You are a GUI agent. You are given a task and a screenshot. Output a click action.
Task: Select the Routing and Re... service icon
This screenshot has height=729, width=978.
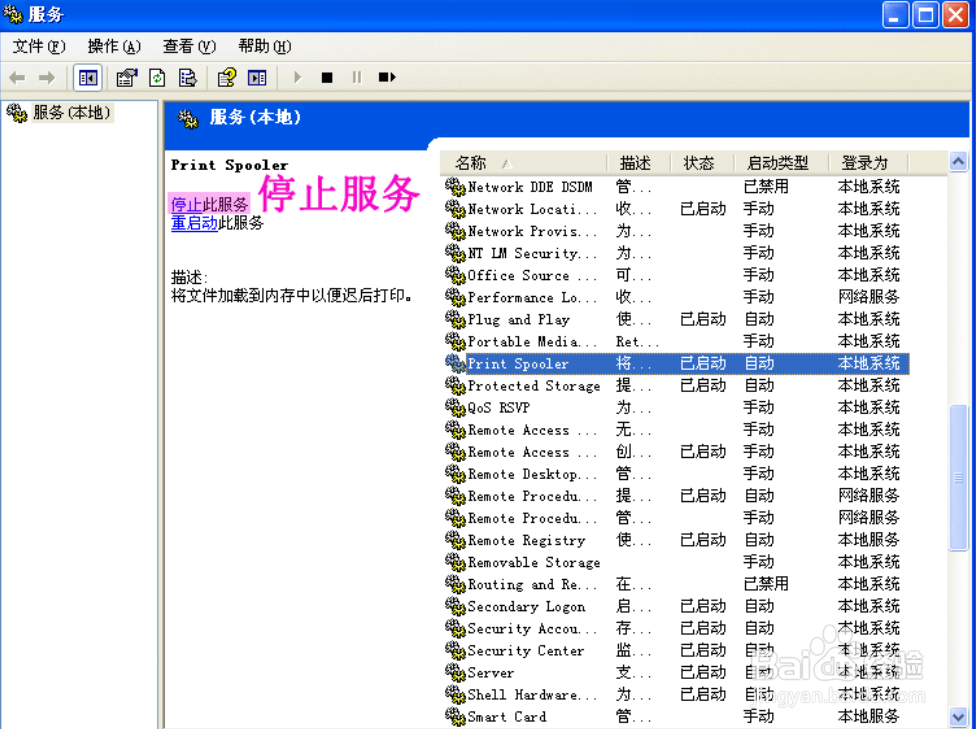point(455,584)
